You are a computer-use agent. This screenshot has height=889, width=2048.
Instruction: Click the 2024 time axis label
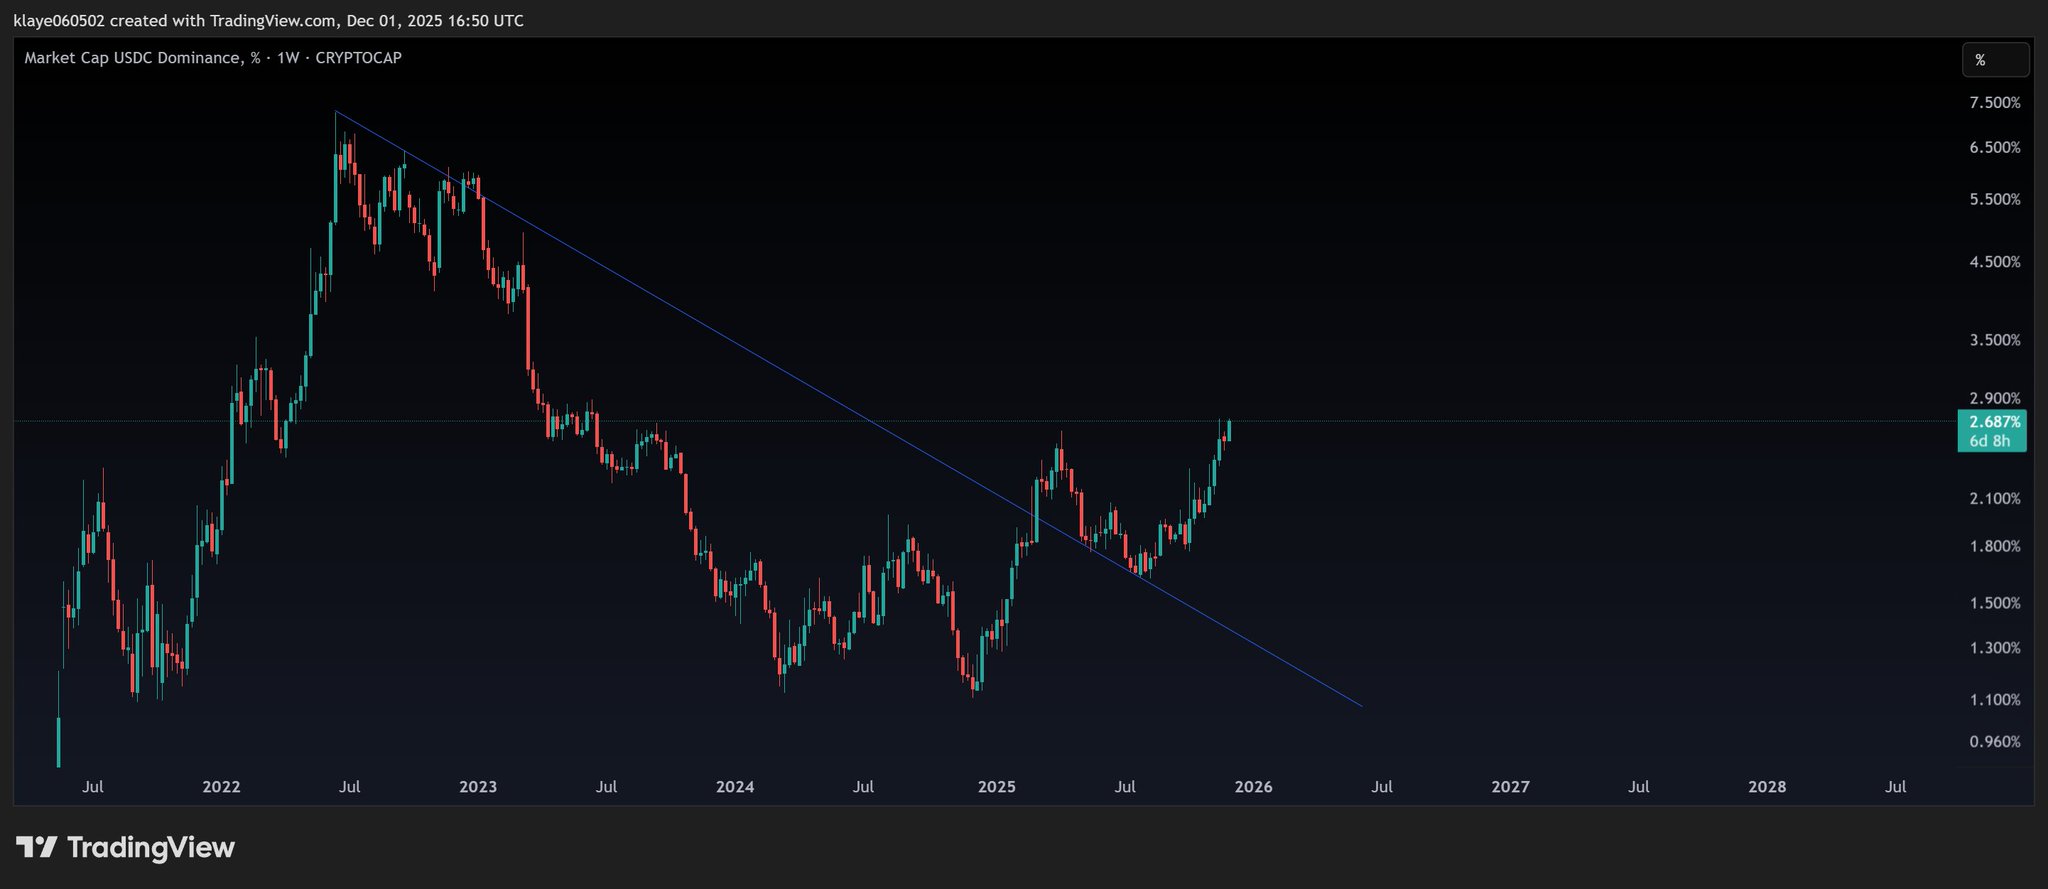coord(735,787)
